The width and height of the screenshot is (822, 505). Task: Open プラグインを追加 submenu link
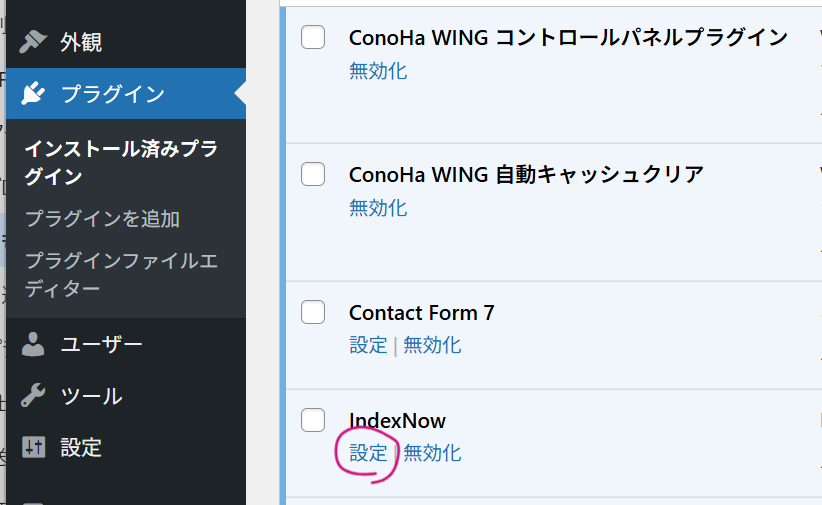coord(102,219)
